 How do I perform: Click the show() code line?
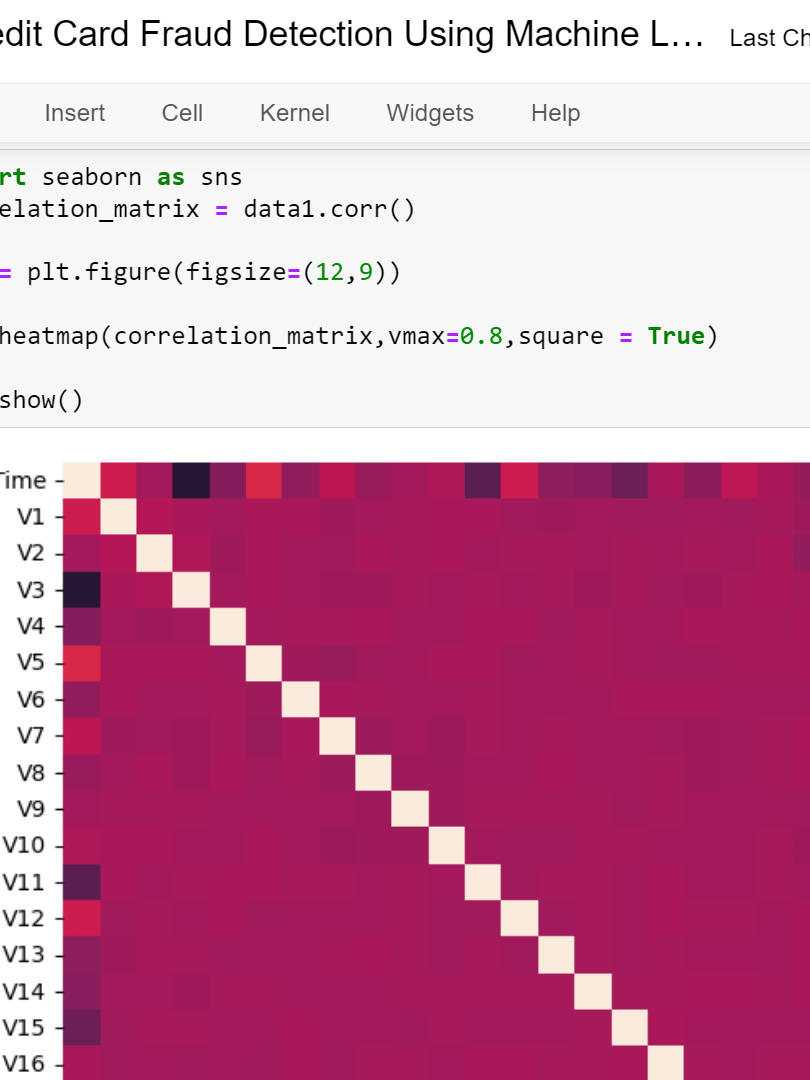[41, 399]
